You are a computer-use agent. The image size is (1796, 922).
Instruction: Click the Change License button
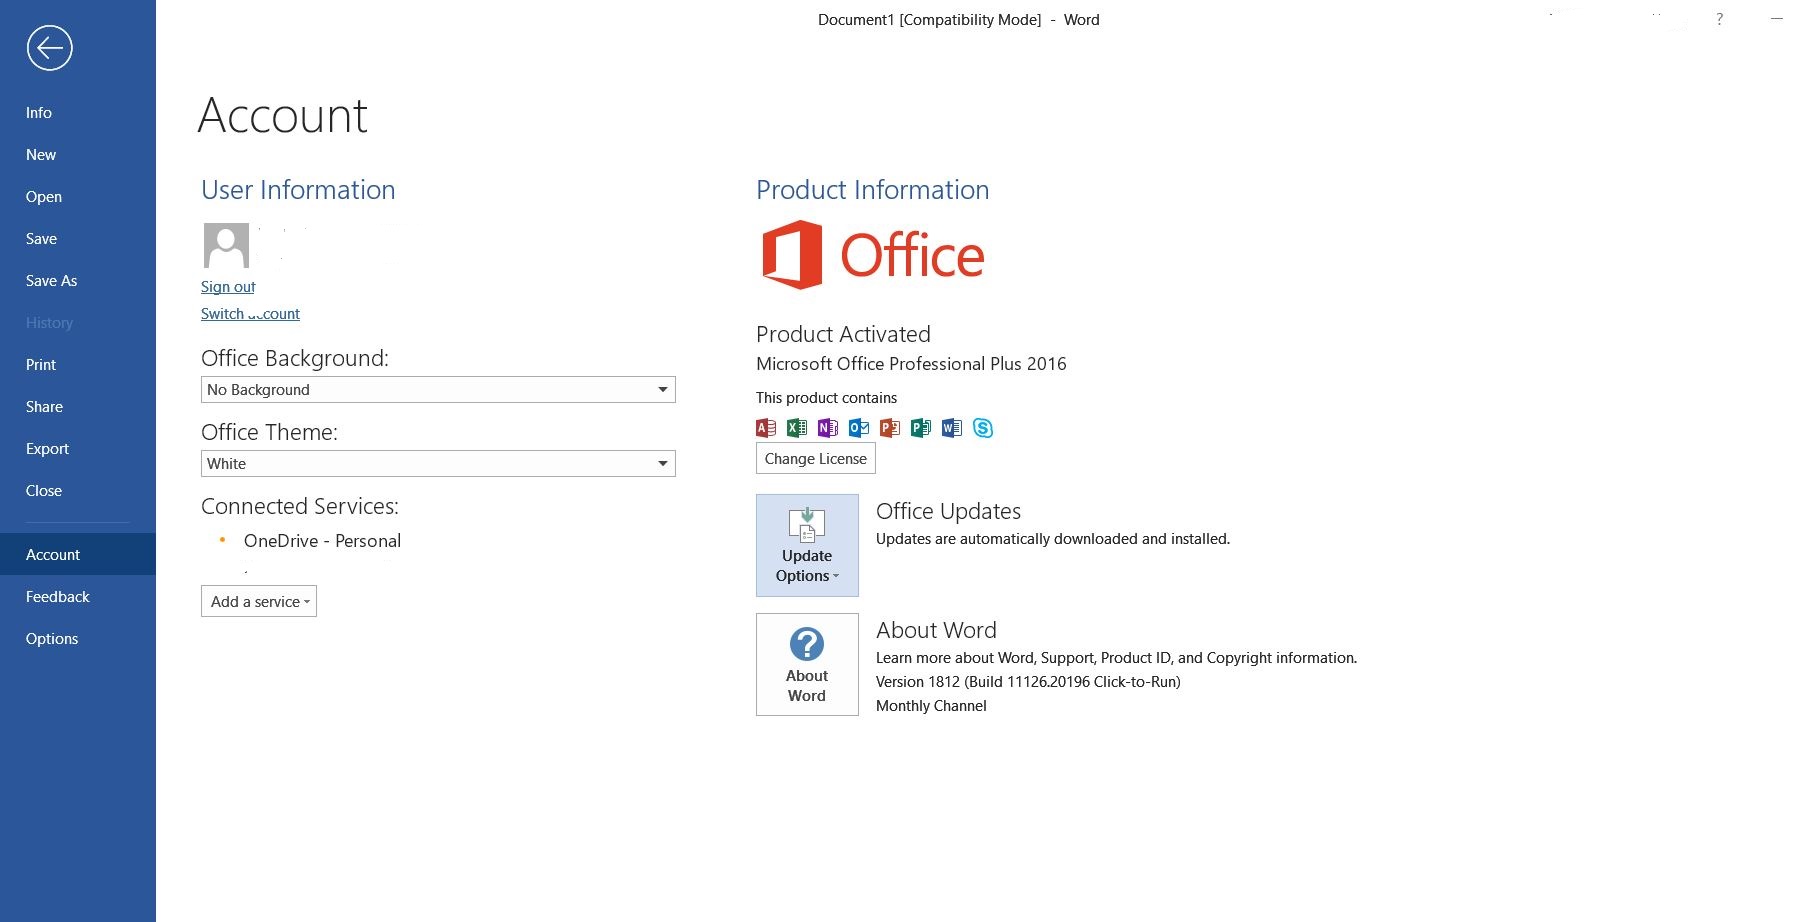point(816,458)
